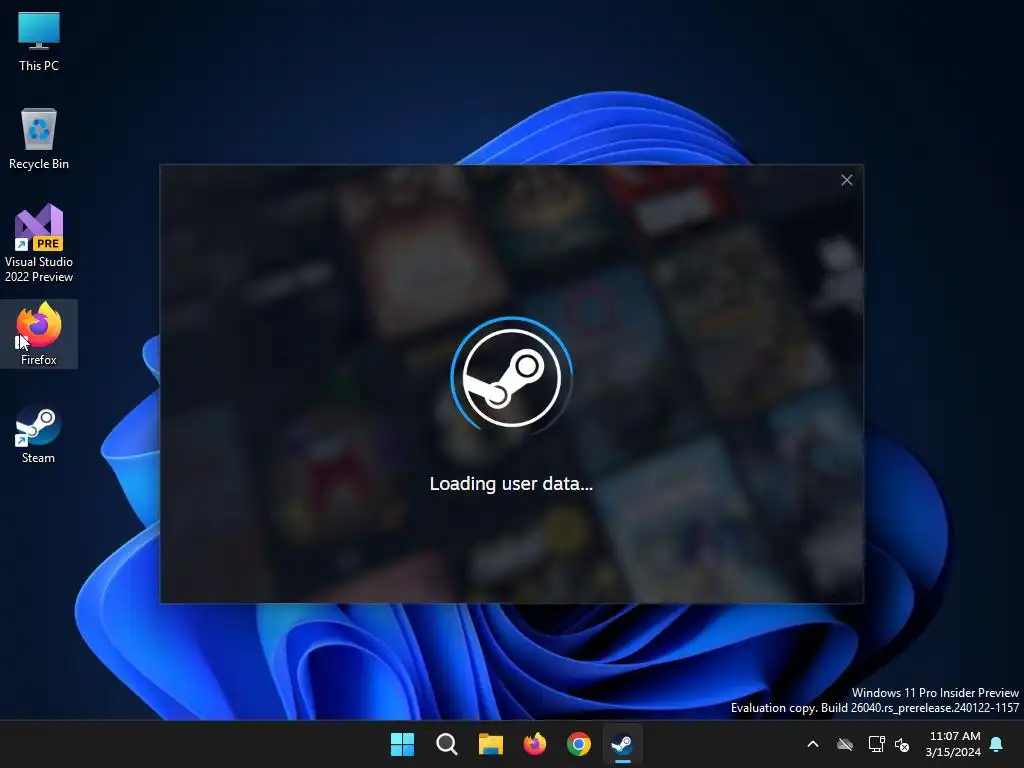This screenshot has height=768, width=1024.
Task: Select Visual Studio 2022 Preview shortcut
Action: (x=39, y=244)
